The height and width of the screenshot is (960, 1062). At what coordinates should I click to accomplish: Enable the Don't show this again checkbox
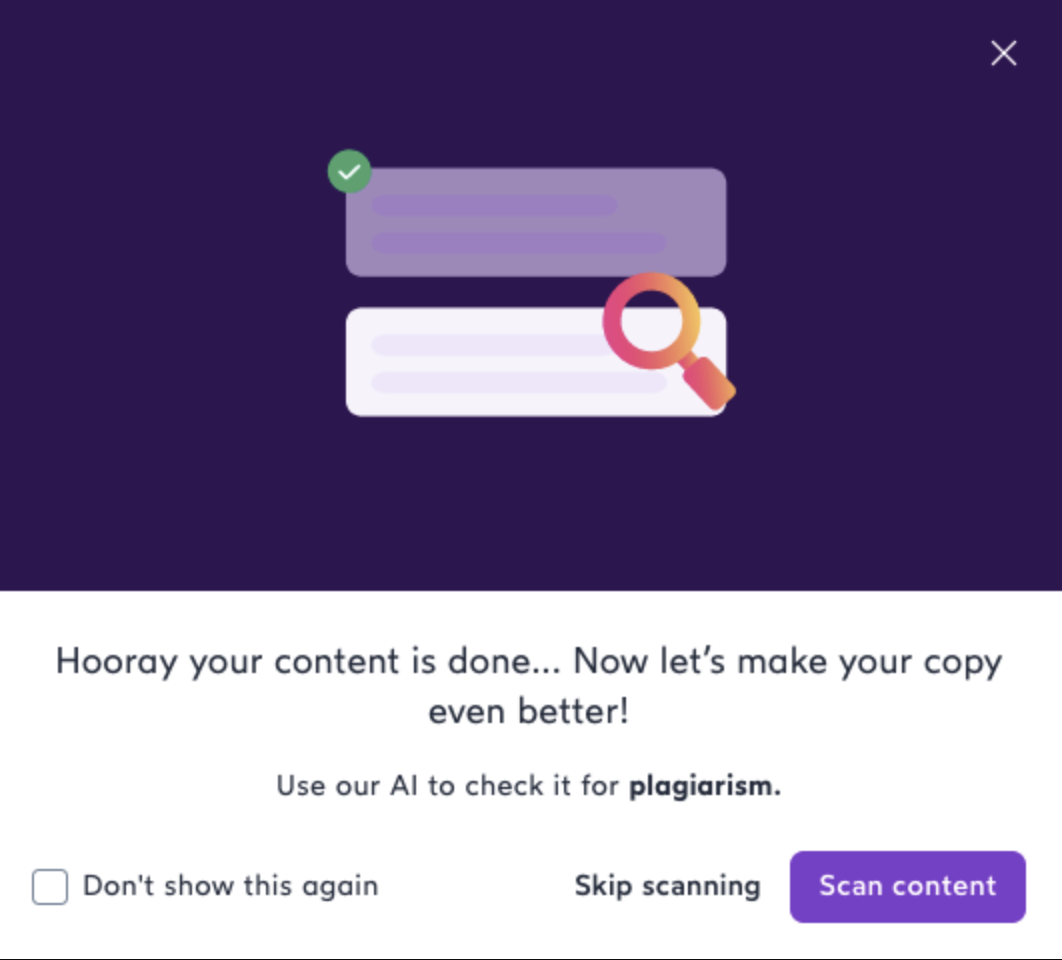click(x=50, y=886)
